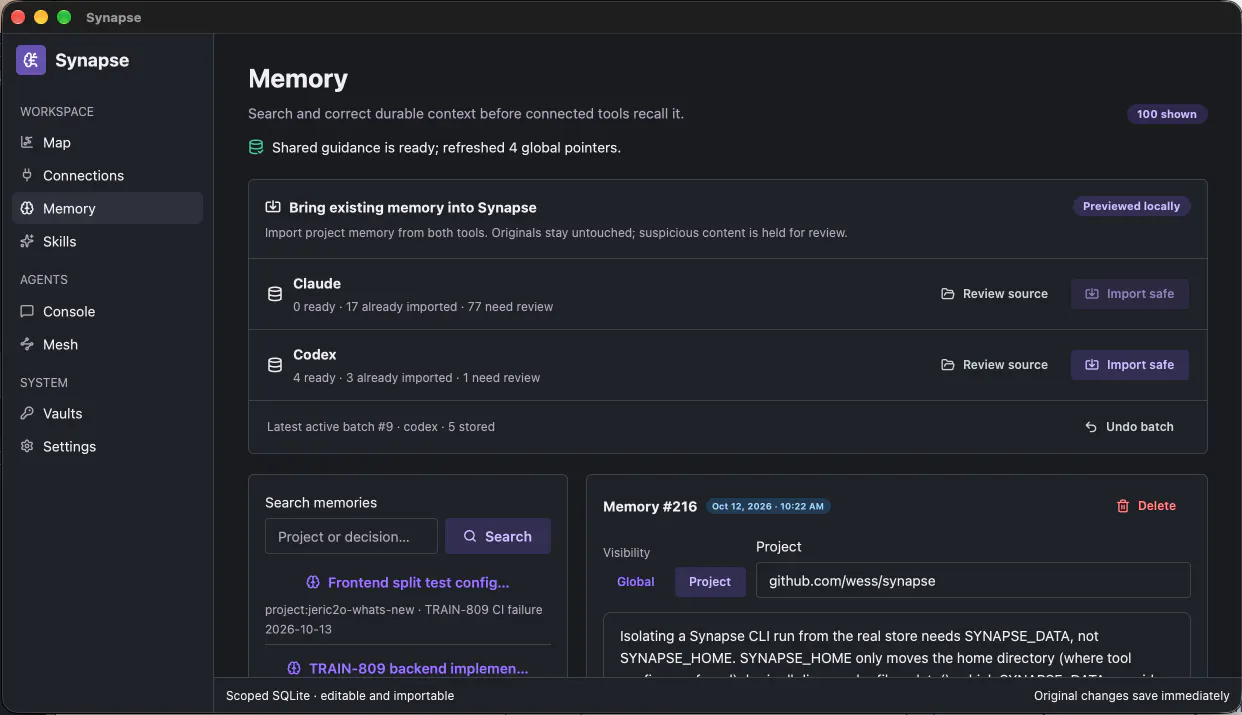The image size is (1242, 715).
Task: Open TRAIN-809 backend implementation memory
Action: pos(408,669)
